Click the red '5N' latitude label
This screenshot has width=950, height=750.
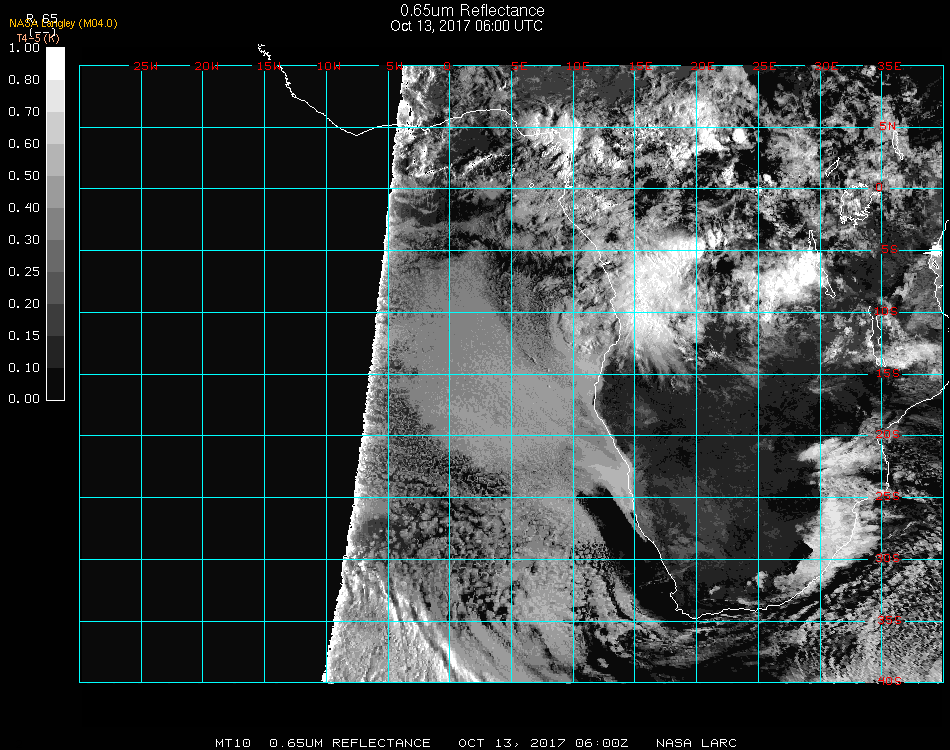pos(888,127)
